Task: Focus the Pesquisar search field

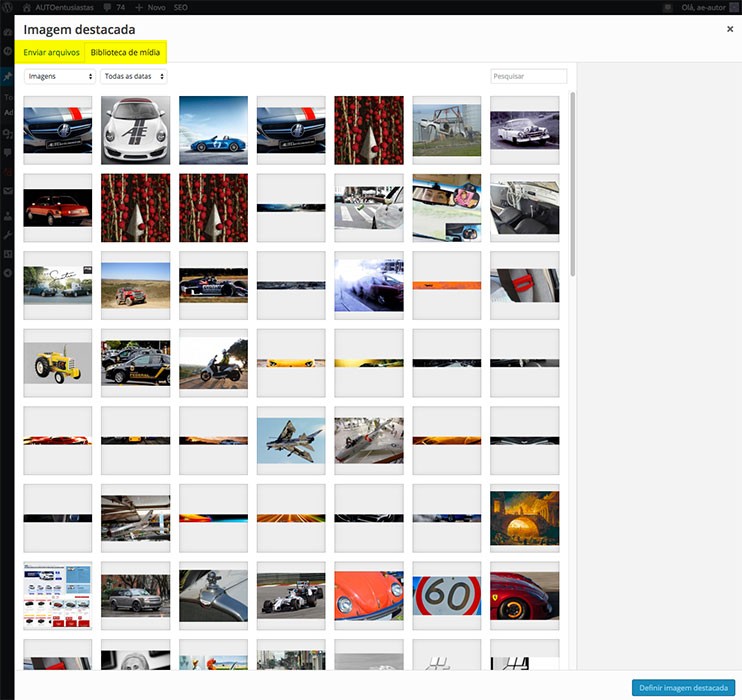Action: click(x=528, y=76)
